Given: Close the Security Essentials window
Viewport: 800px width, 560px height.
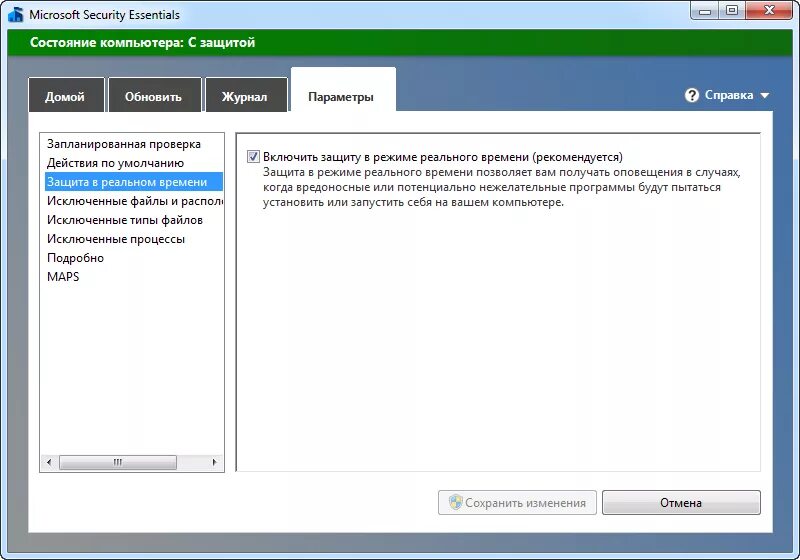Looking at the screenshot, I should coord(770,11).
